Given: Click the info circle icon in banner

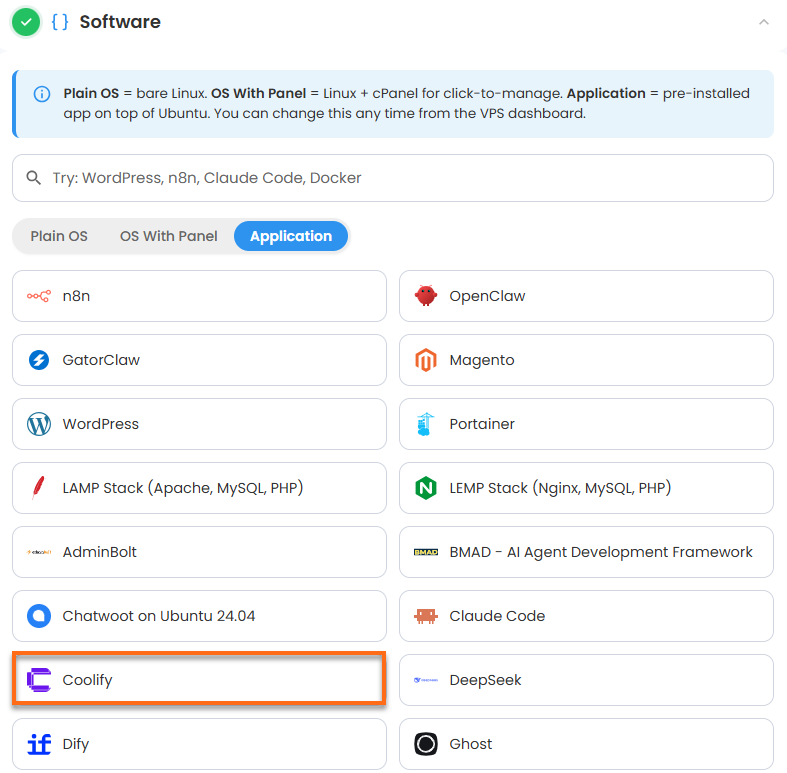Looking at the screenshot, I should (42, 94).
